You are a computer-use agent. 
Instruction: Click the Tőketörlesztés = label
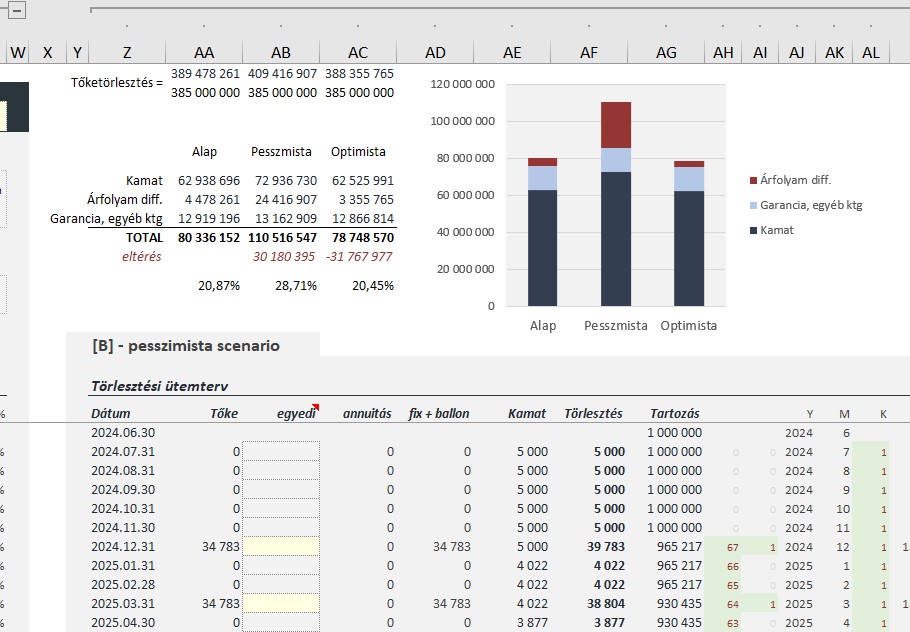(117, 82)
